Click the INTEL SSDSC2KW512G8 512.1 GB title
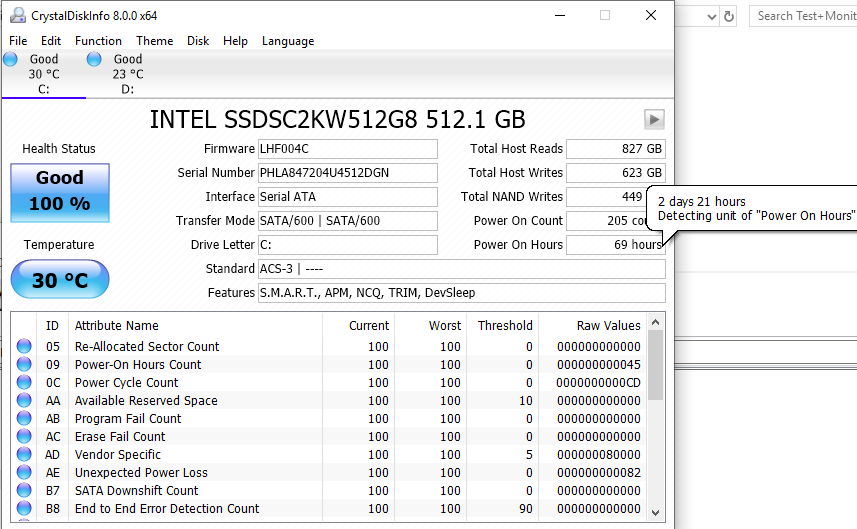 click(338, 120)
